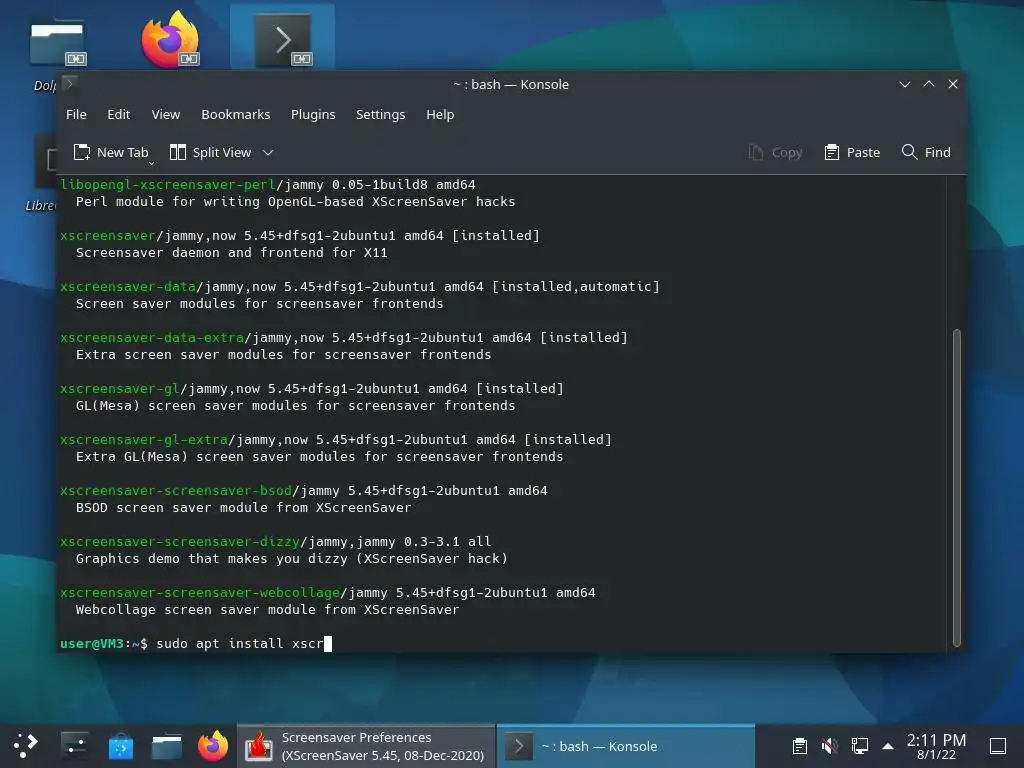Open Dolphin file manager from taskbar
Viewport: 1024px width, 768px height.
pos(167,746)
